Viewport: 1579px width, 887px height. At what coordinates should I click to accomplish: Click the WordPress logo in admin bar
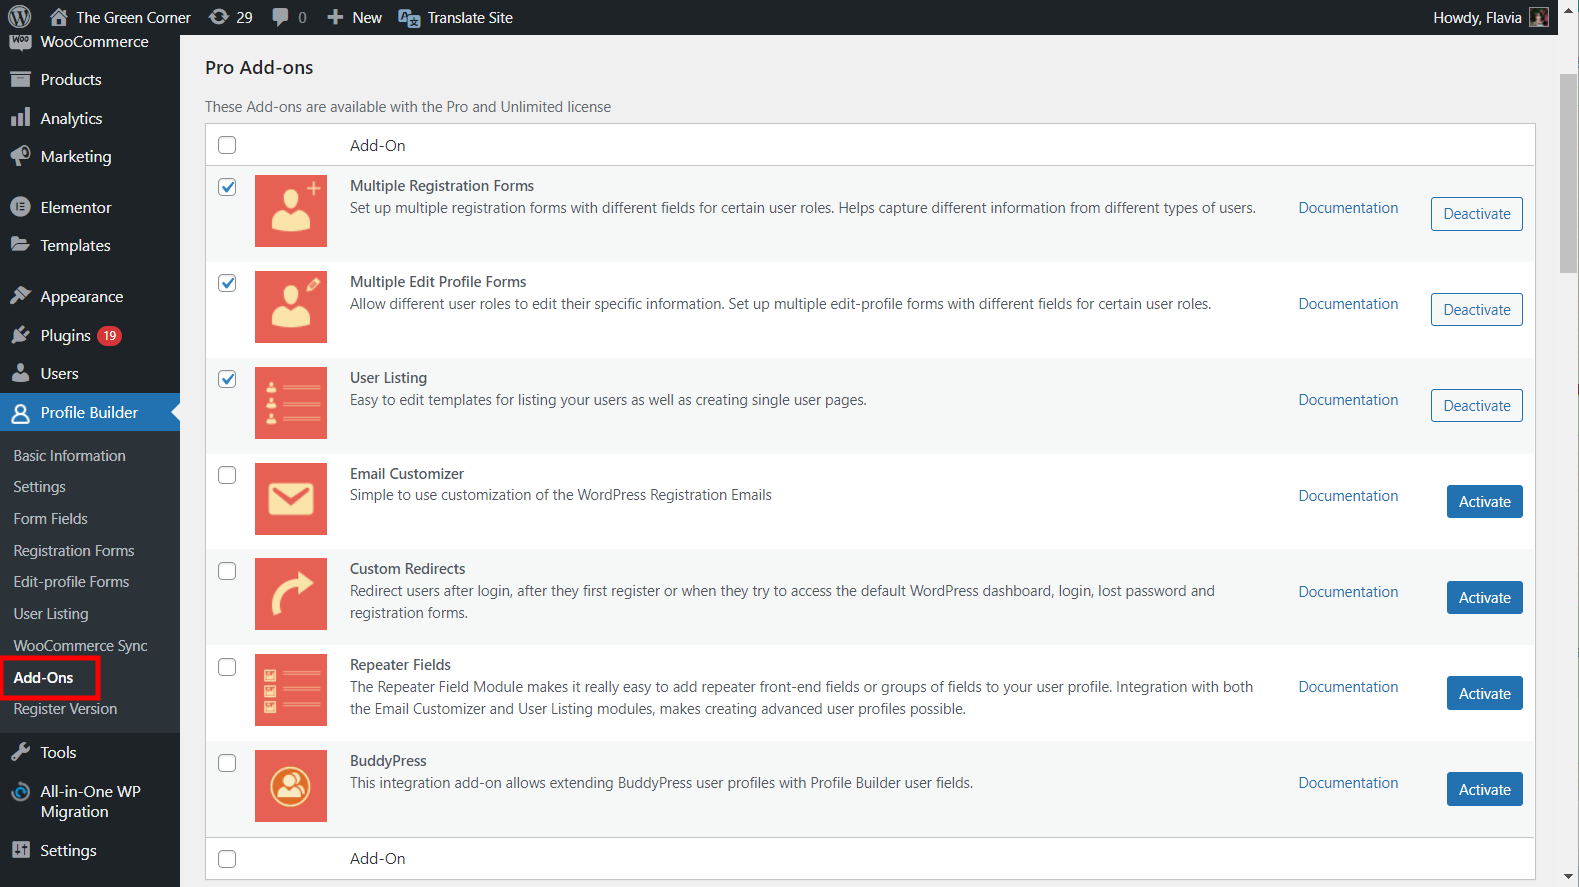20,17
